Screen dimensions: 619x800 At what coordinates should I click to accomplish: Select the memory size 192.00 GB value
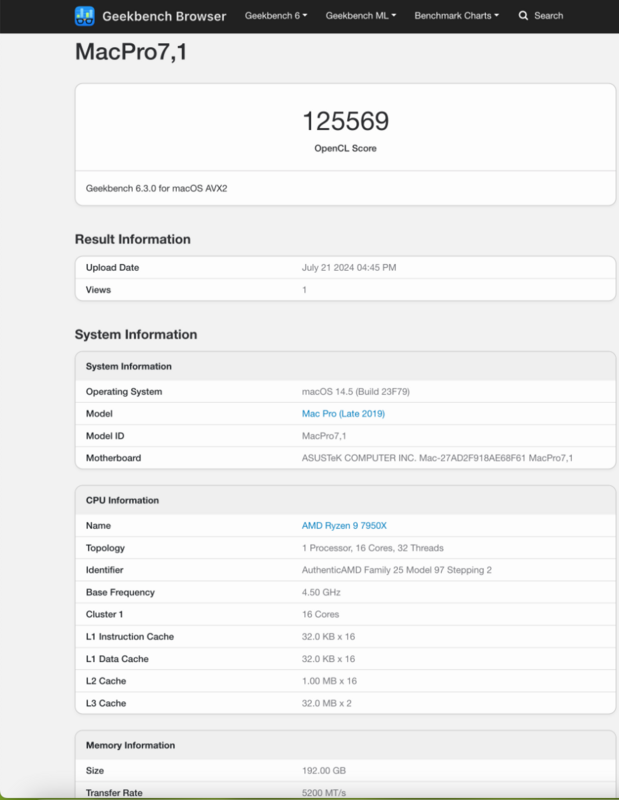click(x=324, y=770)
